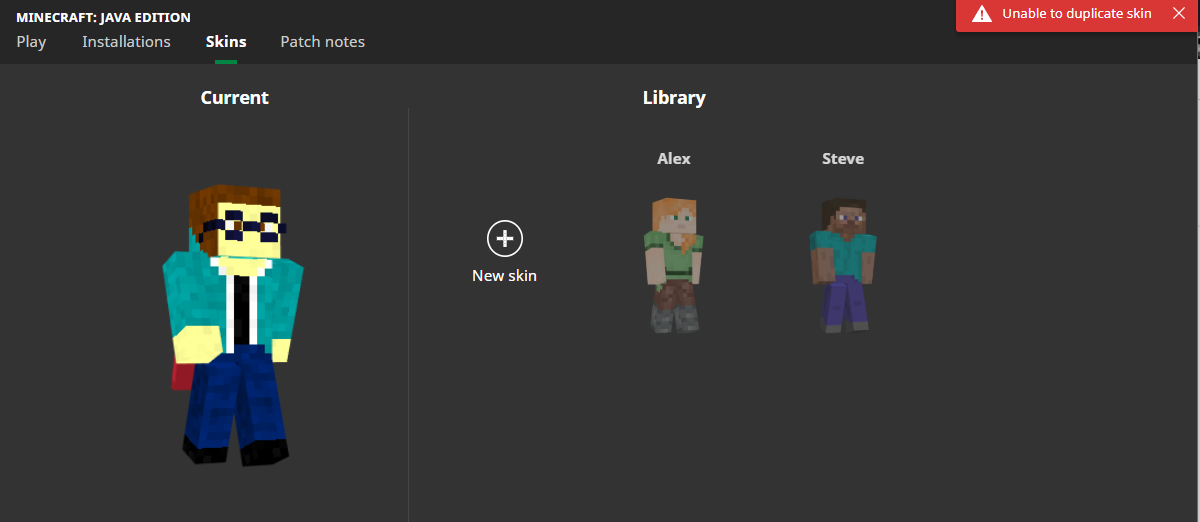Switch to the Play tab
The height and width of the screenshot is (522, 1200).
[x=31, y=42]
